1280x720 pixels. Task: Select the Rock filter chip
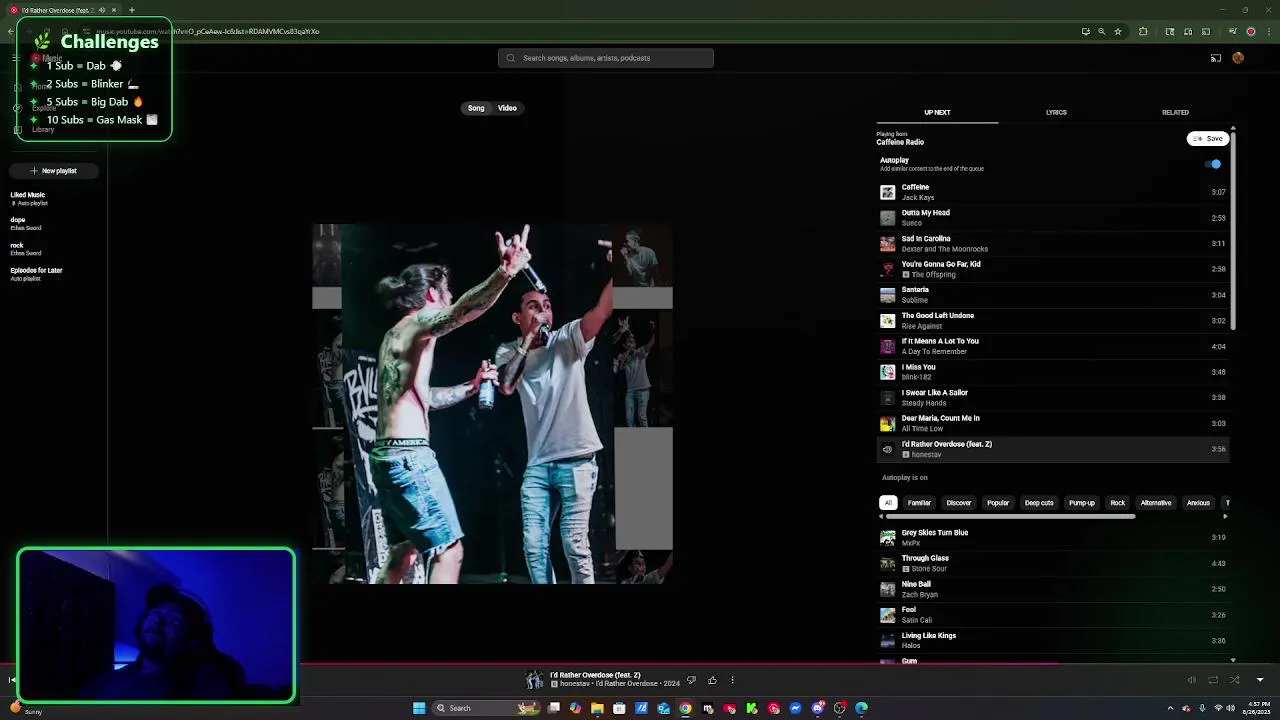(x=1118, y=503)
